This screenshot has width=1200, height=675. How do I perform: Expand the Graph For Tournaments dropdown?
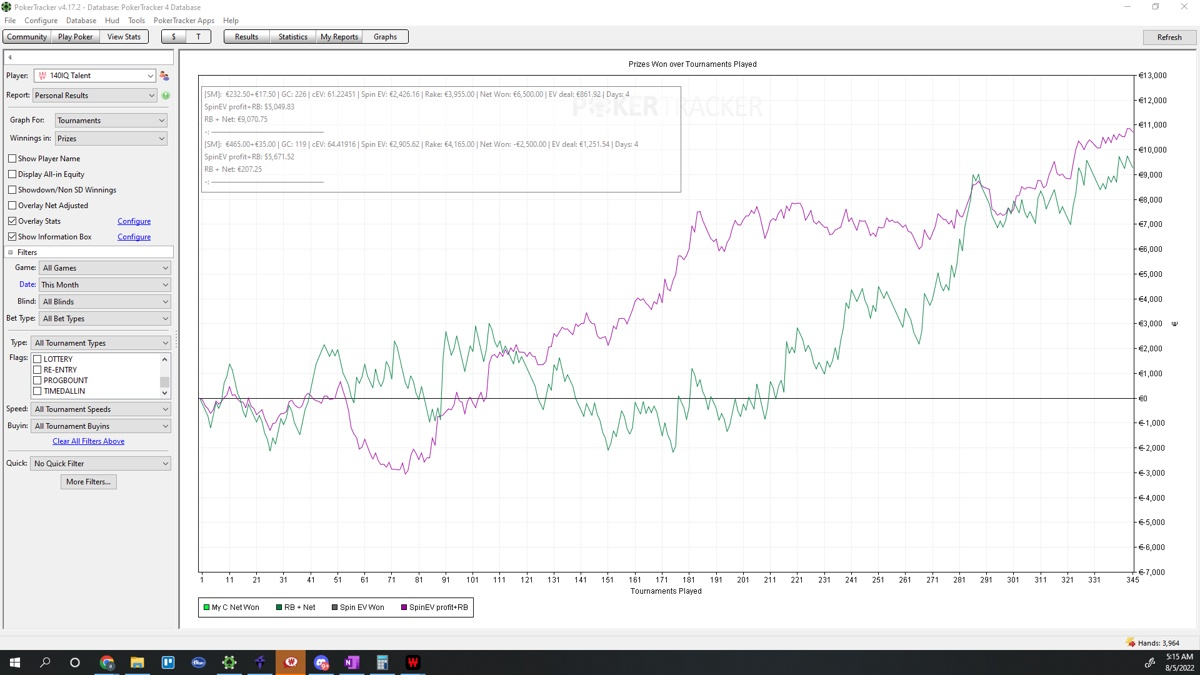(x=110, y=120)
